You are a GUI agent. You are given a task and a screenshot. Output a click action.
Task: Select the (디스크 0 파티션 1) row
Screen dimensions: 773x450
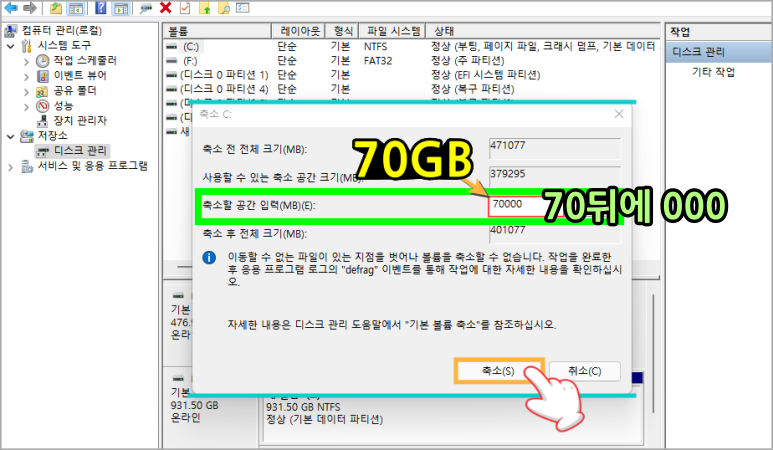412,75
